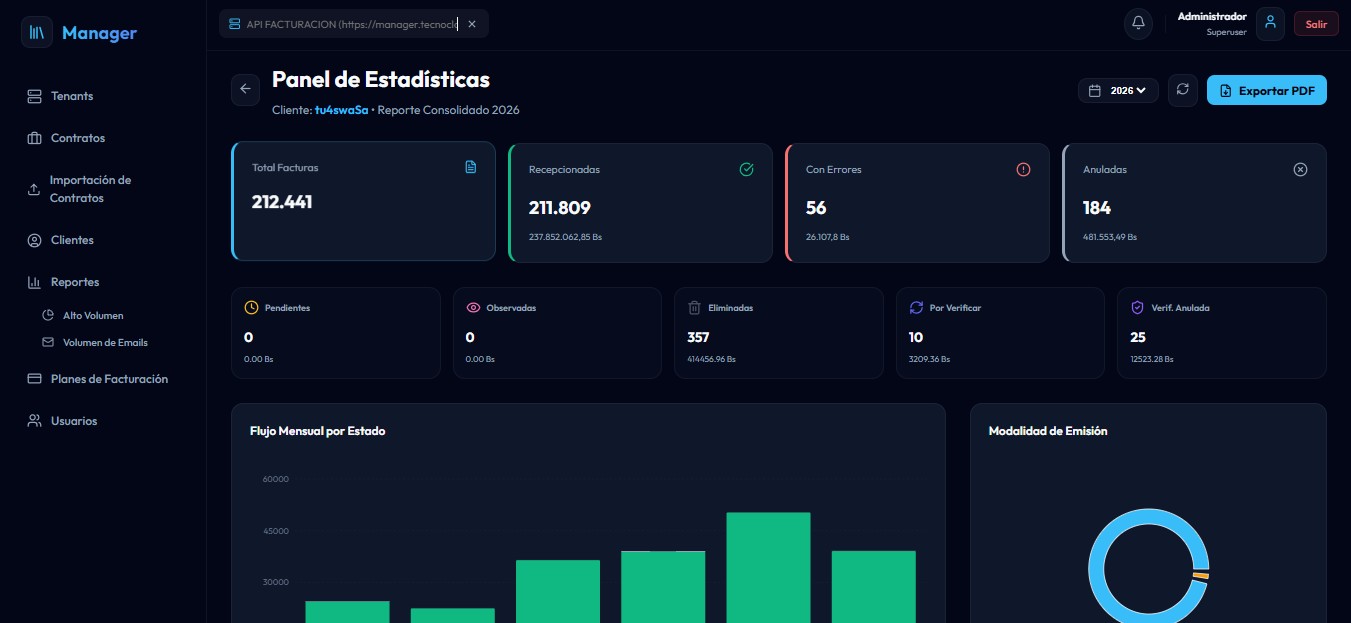Click the Verif. Anulada shield icon
The height and width of the screenshot is (623, 1351).
[x=1137, y=307]
